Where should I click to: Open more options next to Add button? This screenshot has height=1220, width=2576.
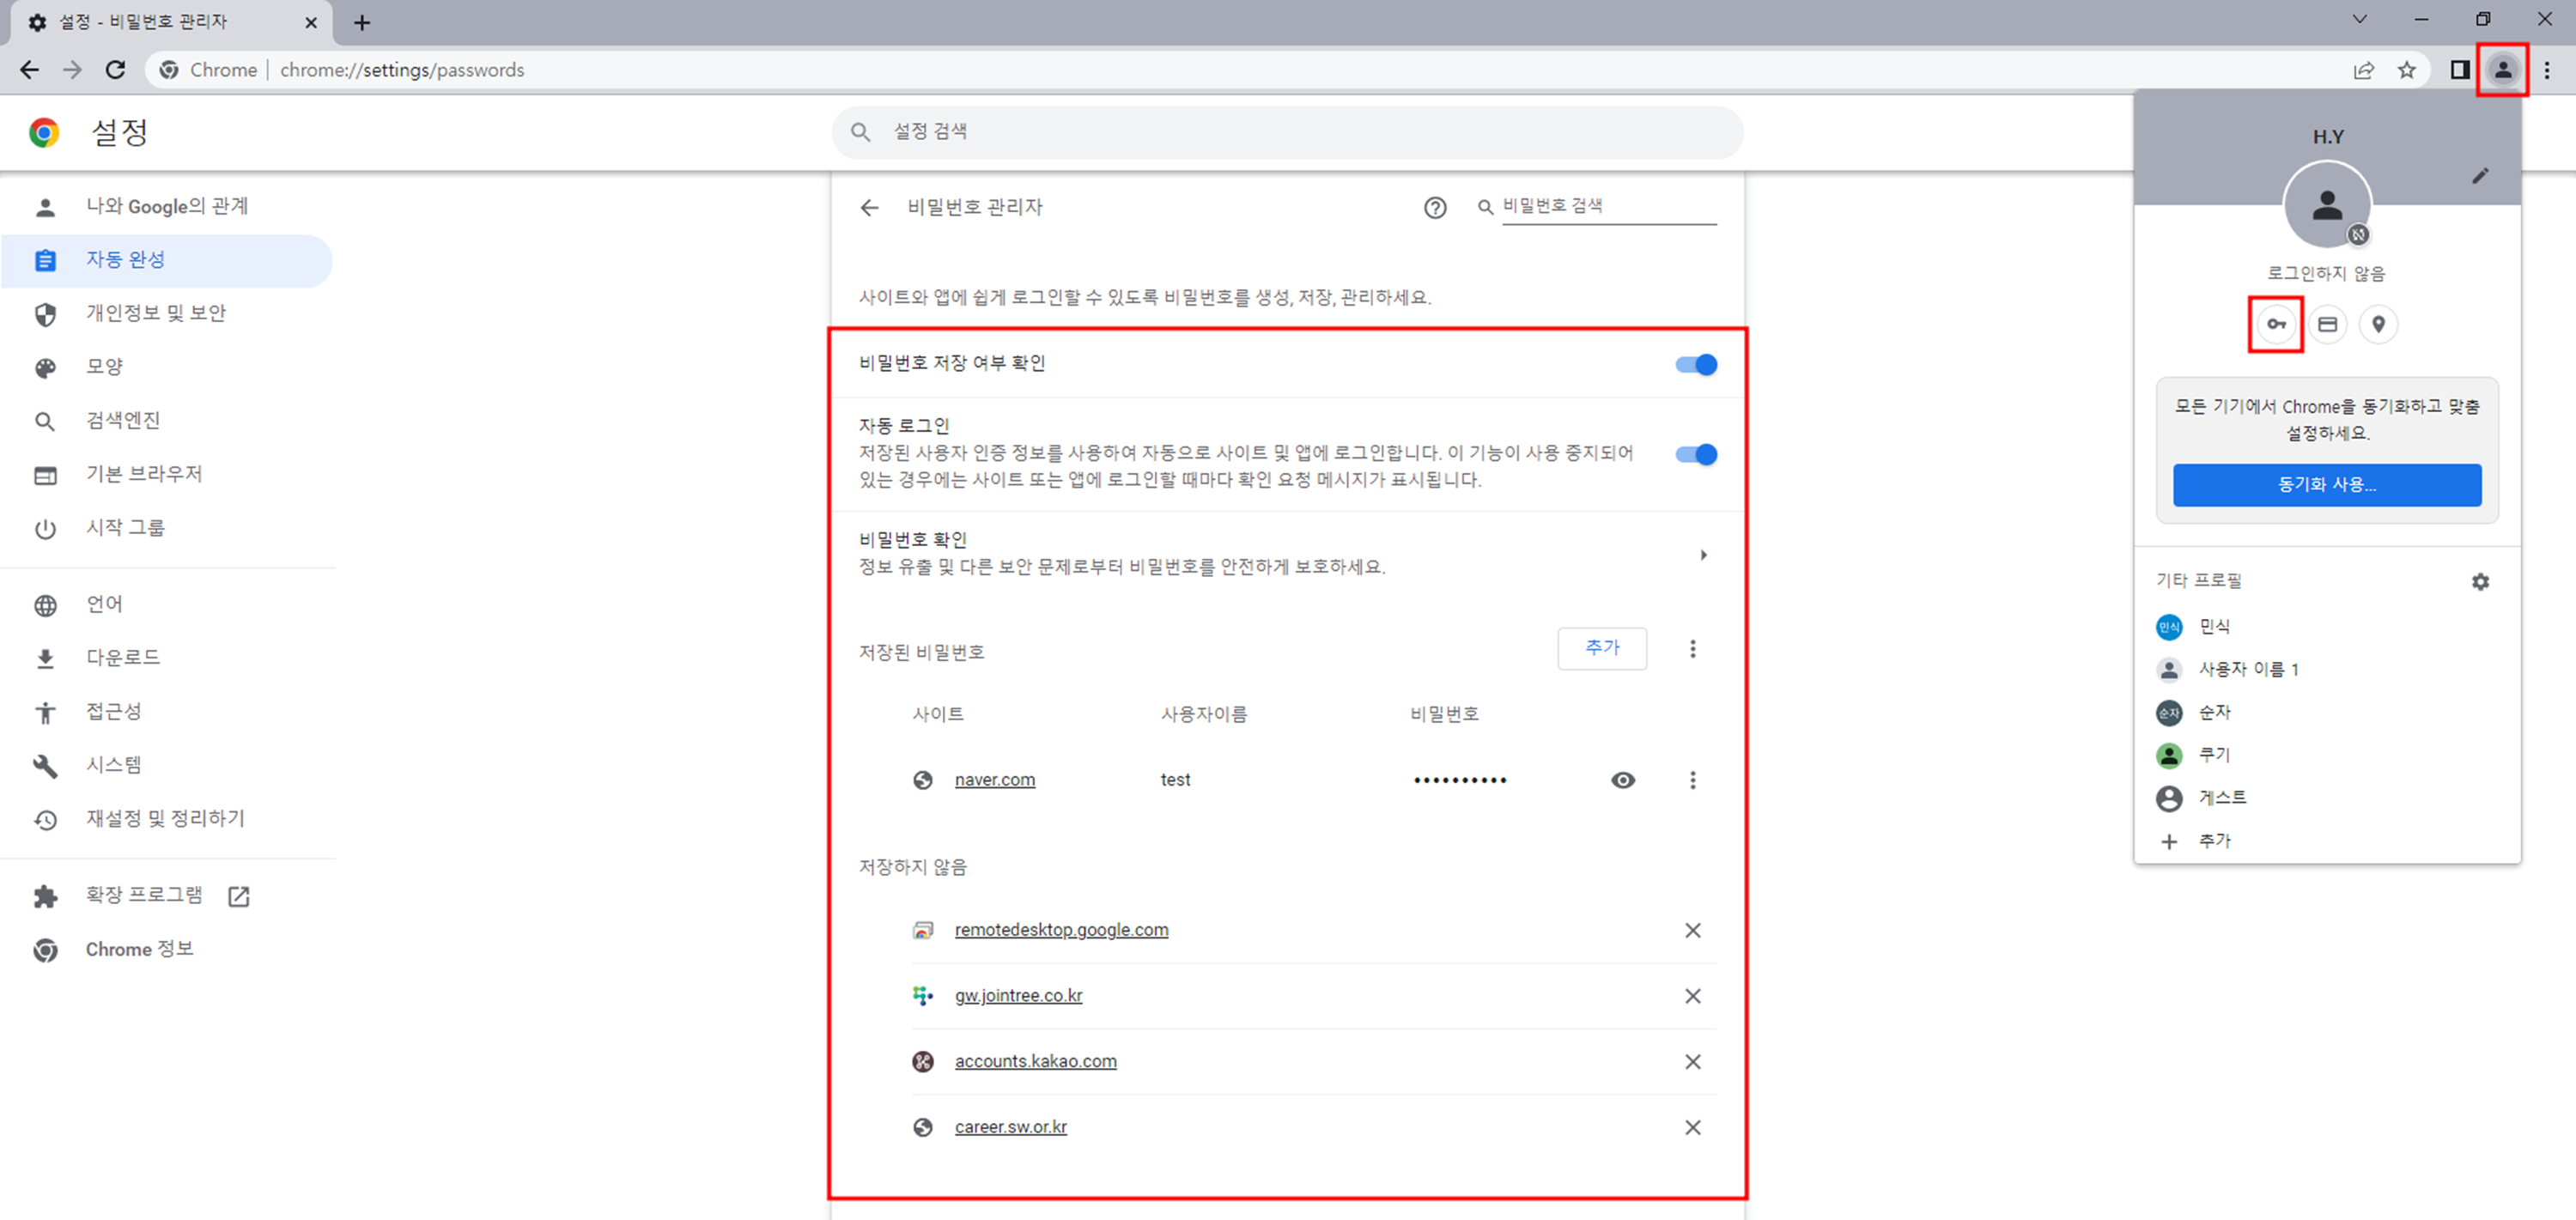point(1692,649)
